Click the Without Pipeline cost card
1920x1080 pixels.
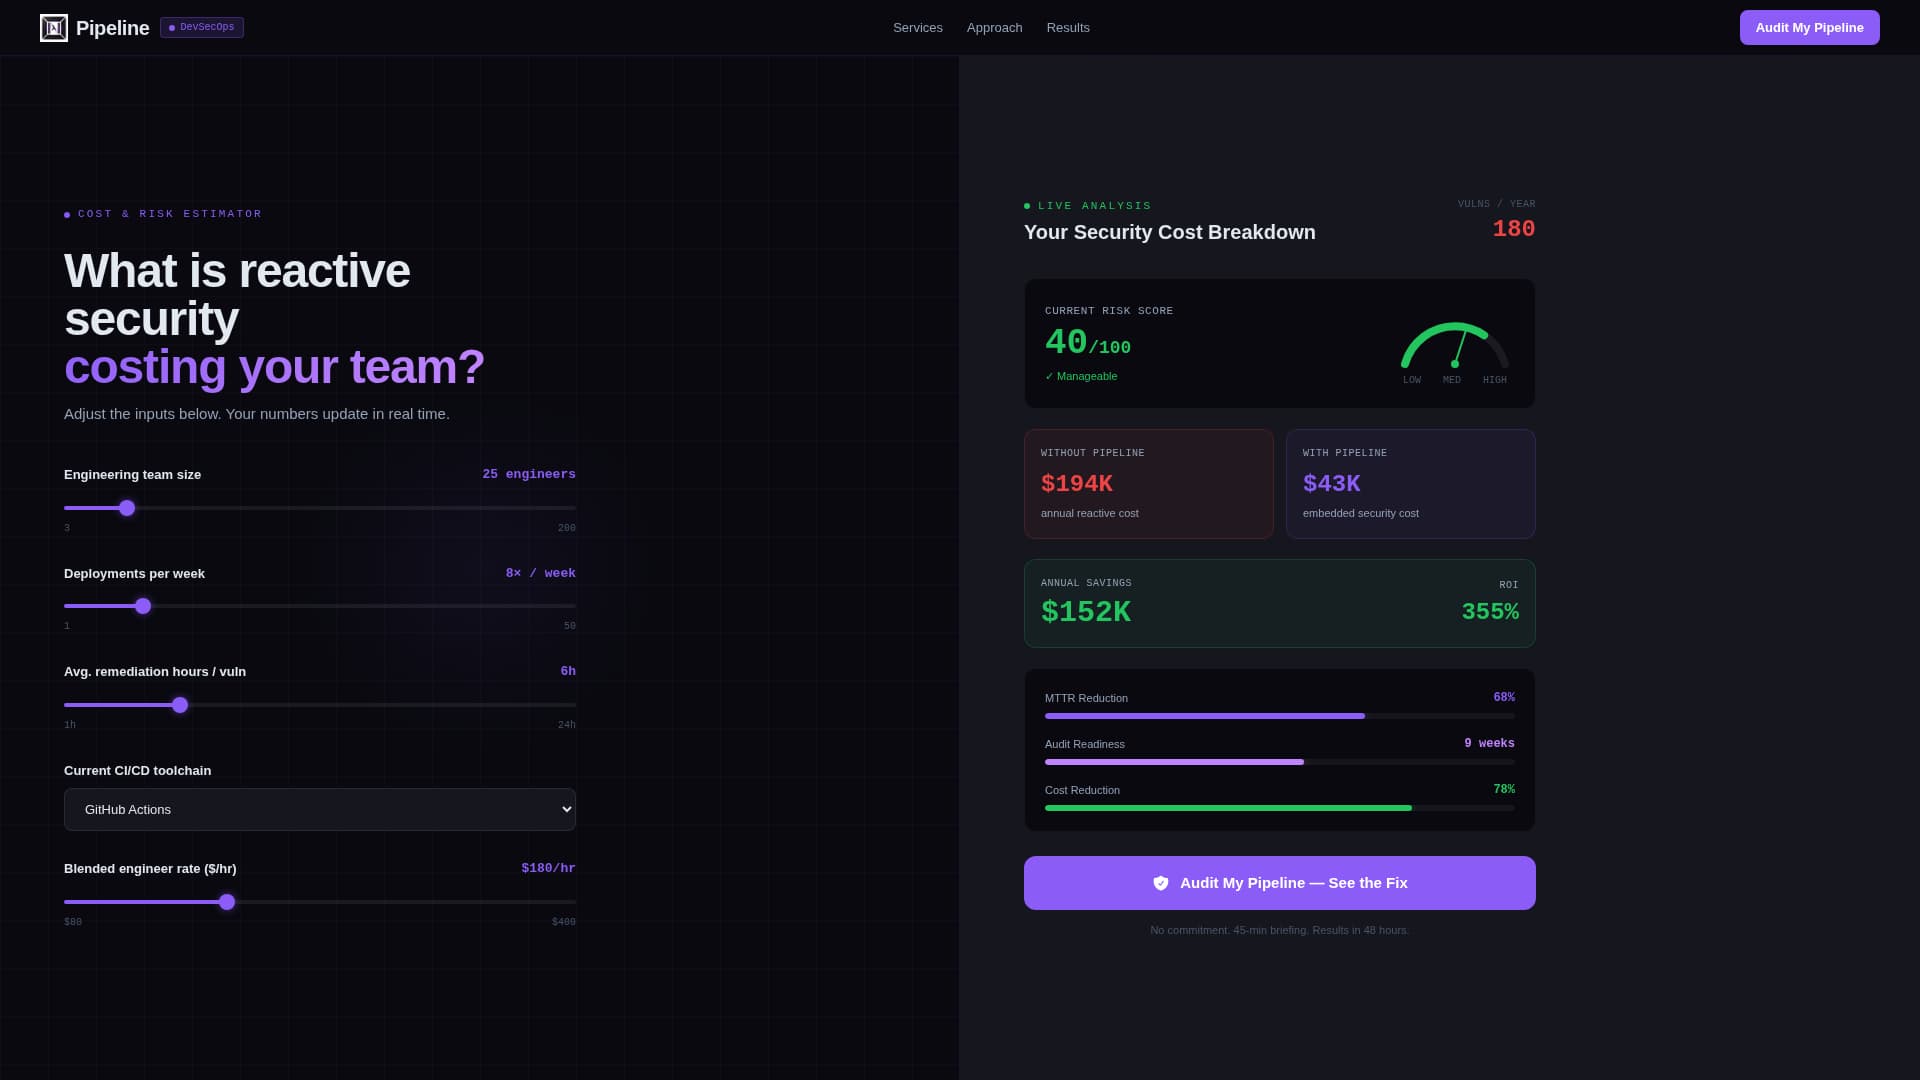pos(1149,484)
